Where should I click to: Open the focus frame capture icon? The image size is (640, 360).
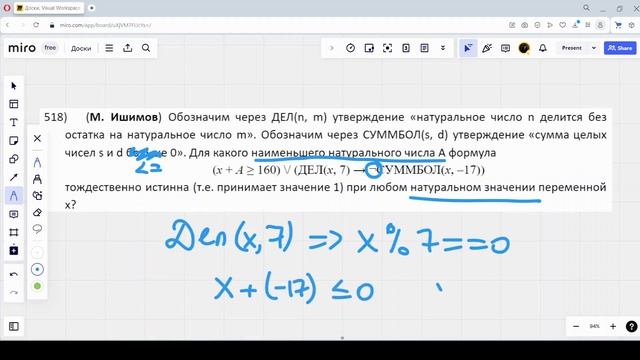point(387,48)
